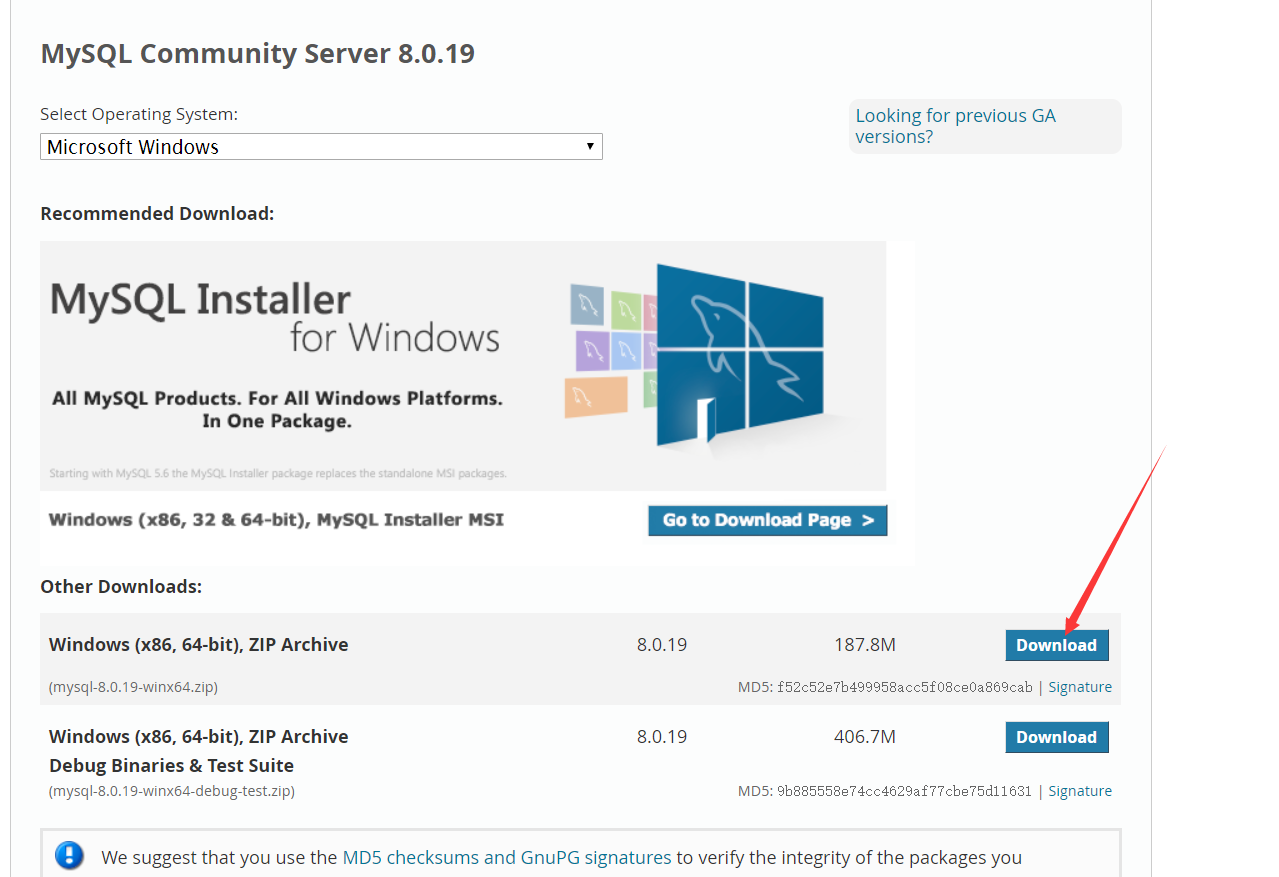The width and height of the screenshot is (1279, 877).
Task: Click the 'MySQL Community Server 8.0.19' heading
Action: [x=257, y=53]
